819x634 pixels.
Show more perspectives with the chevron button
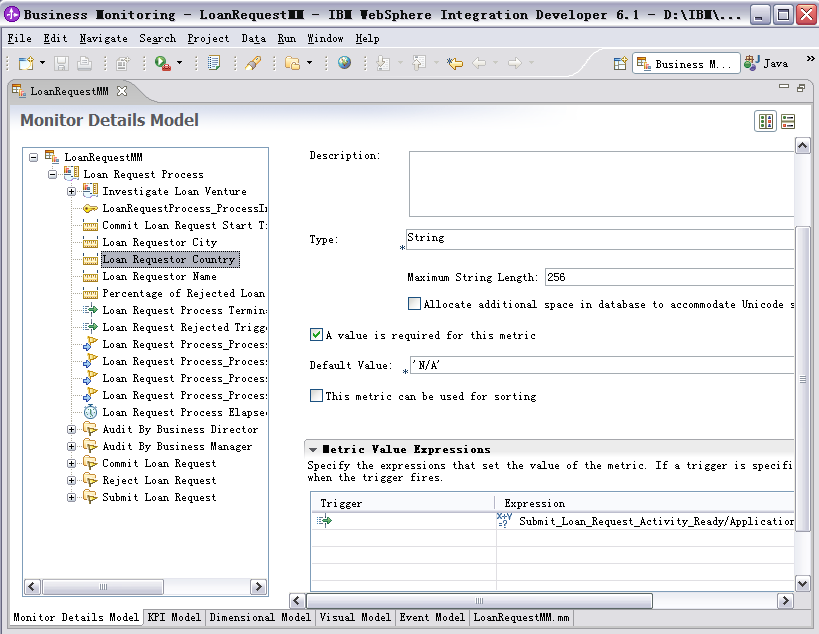coord(810,58)
